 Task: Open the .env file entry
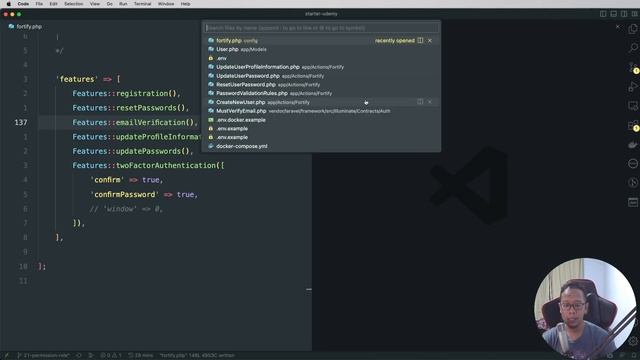pos(321,58)
